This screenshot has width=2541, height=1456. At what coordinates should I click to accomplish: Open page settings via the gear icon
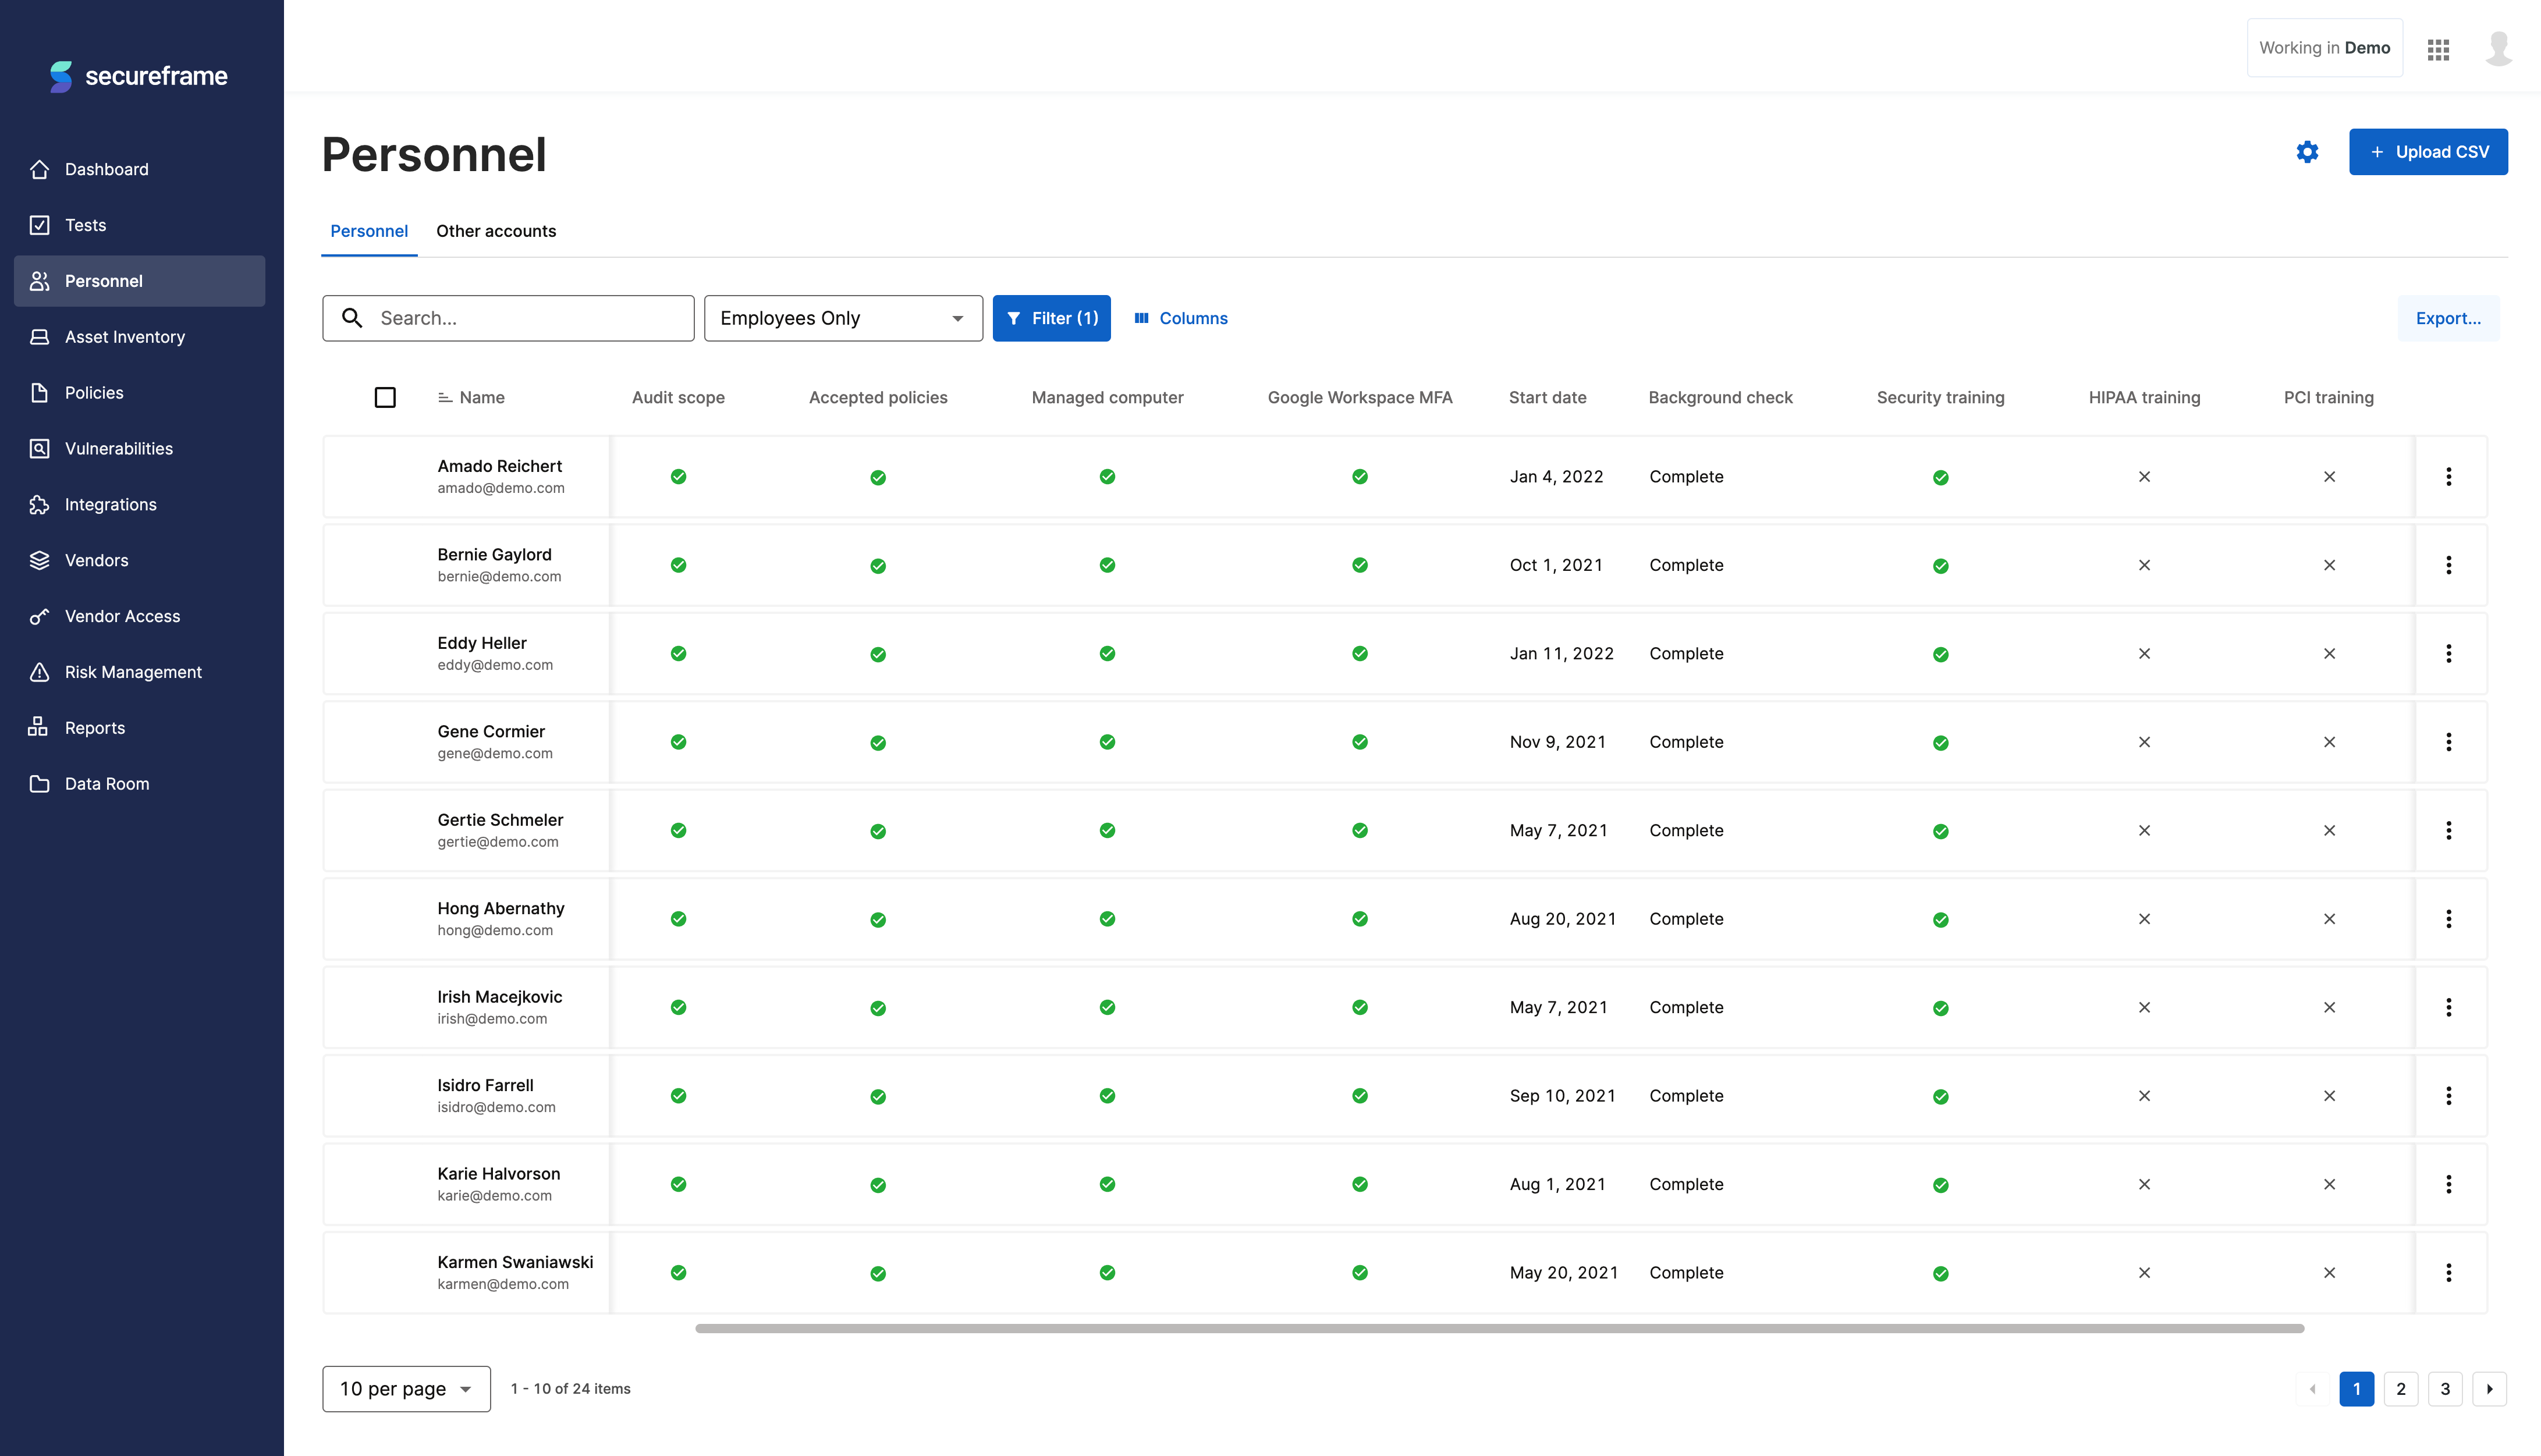tap(2307, 152)
